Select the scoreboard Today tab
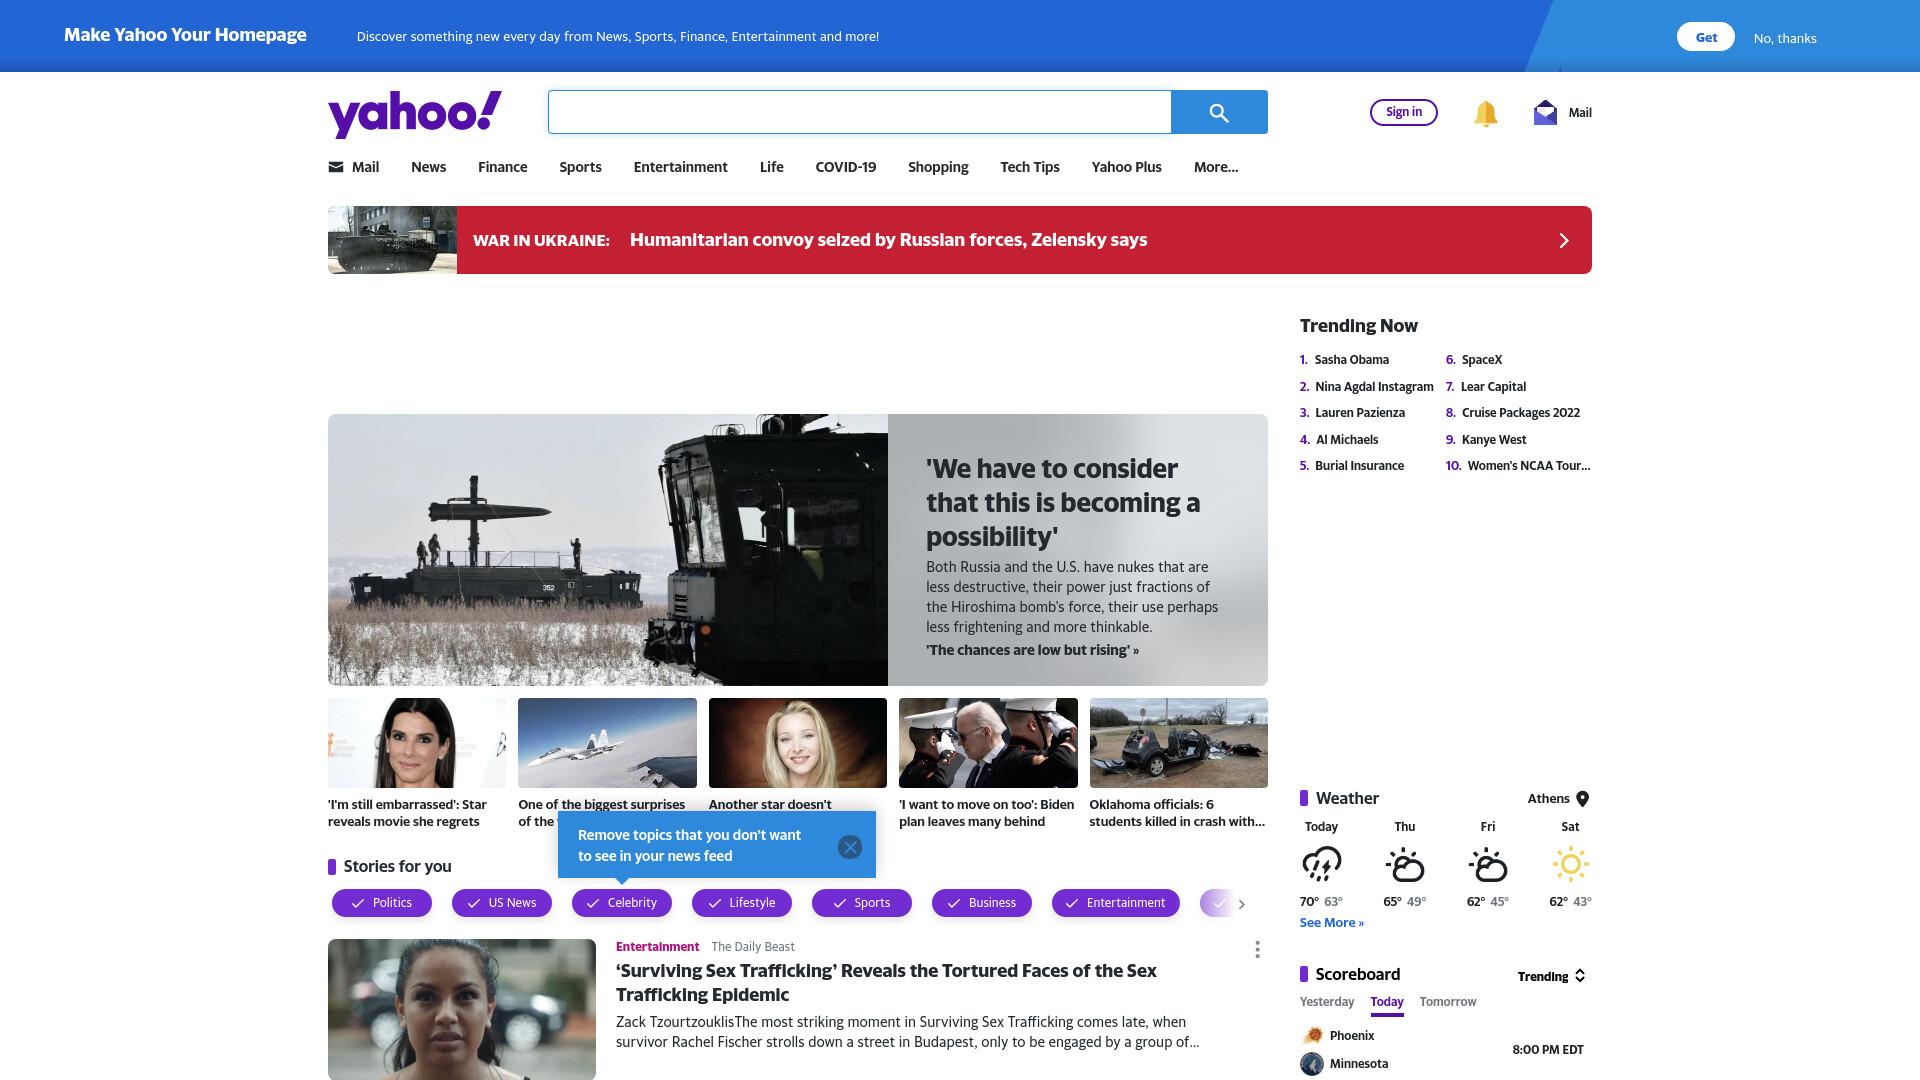Image resolution: width=1920 pixels, height=1080 pixels. point(1387,1002)
